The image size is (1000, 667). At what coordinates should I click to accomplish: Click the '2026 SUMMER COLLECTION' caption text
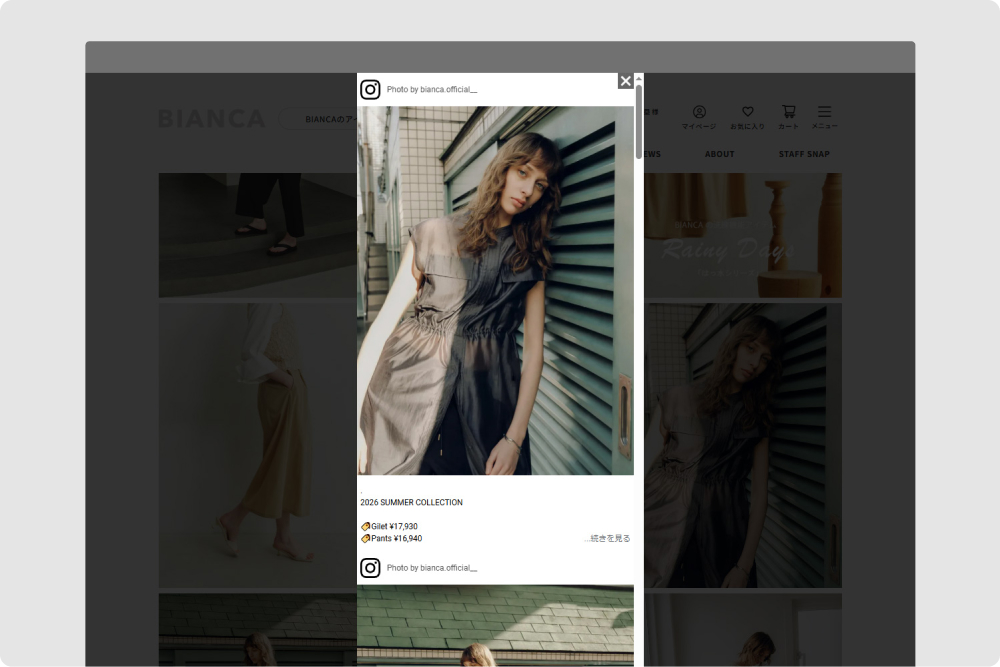(411, 502)
